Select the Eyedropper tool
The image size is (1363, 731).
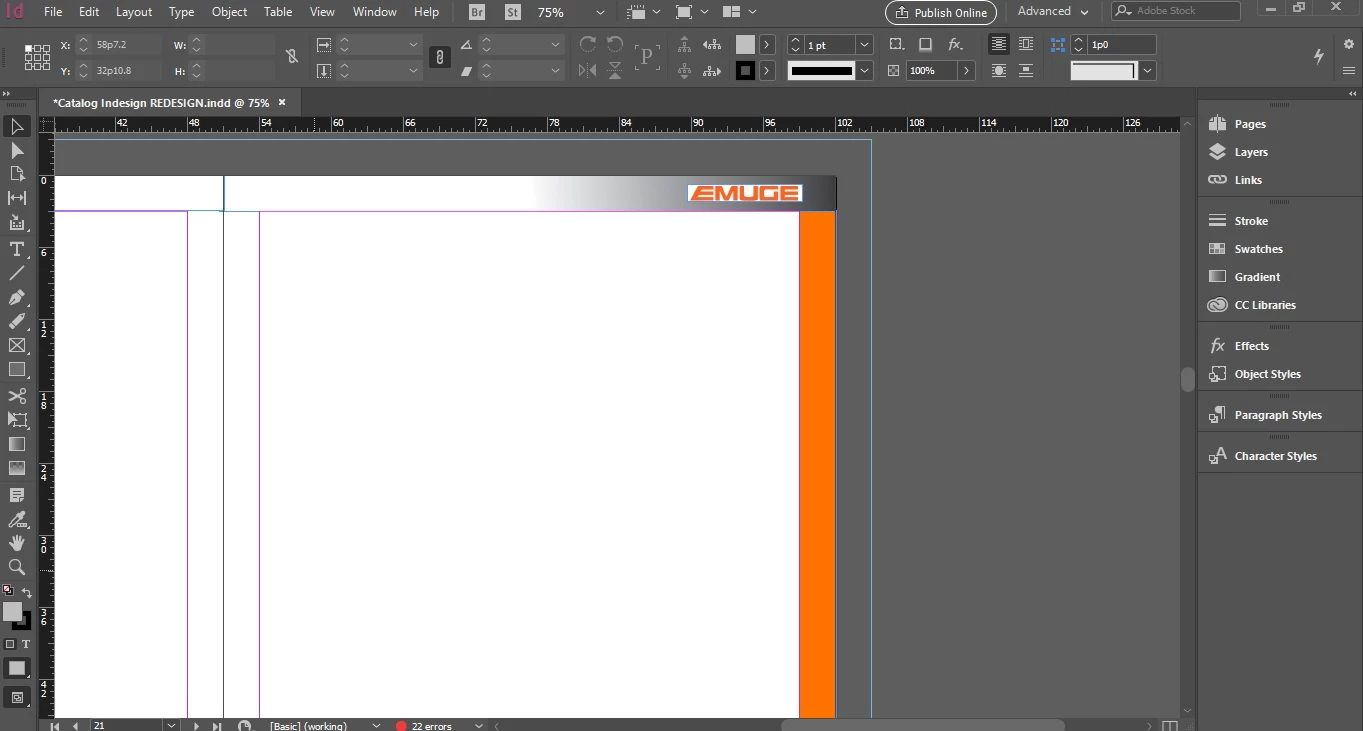[17, 519]
